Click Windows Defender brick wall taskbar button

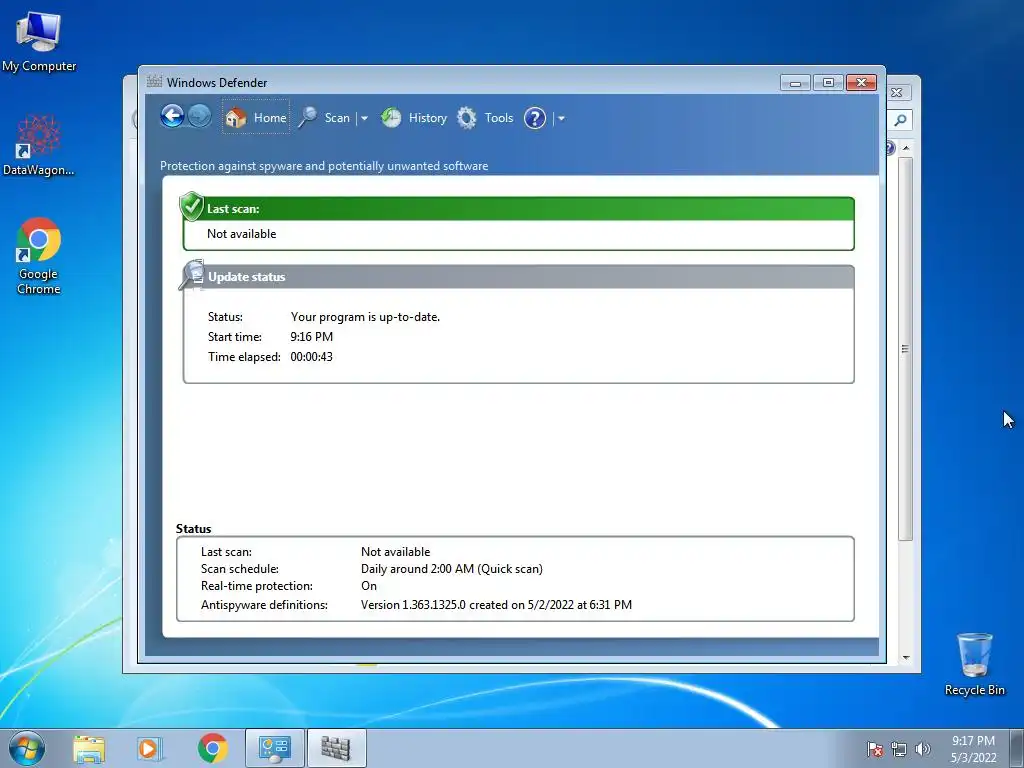click(336, 748)
